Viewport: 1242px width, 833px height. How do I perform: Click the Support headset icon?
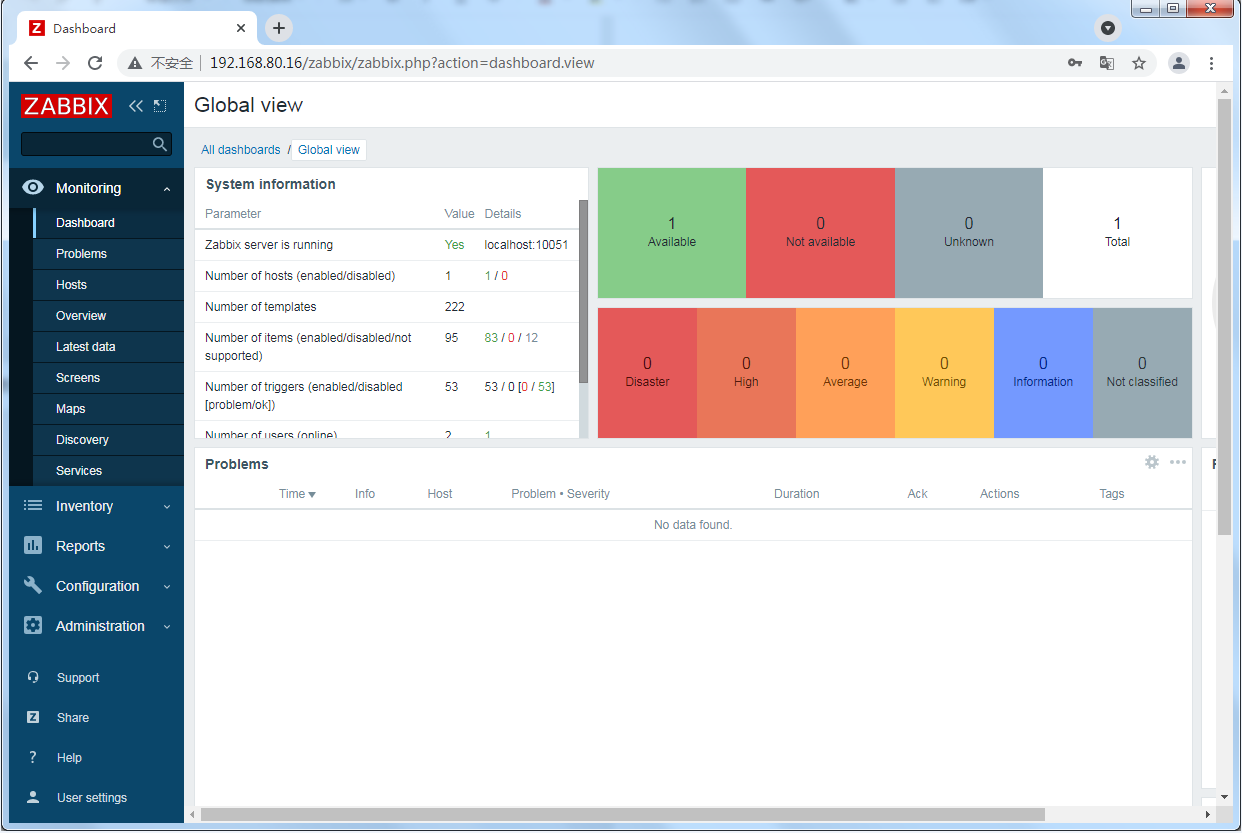coord(33,677)
